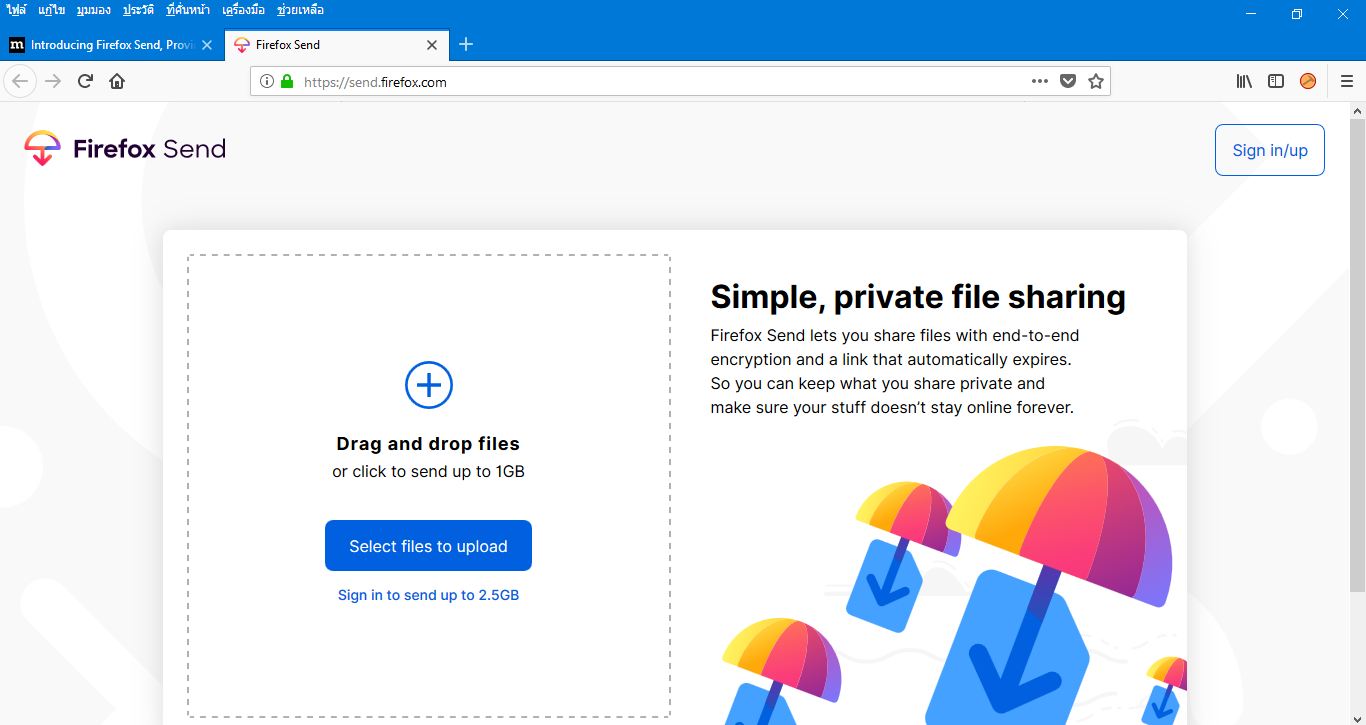Click the Firefox Send logo
The width and height of the screenshot is (1366, 725).
click(125, 149)
